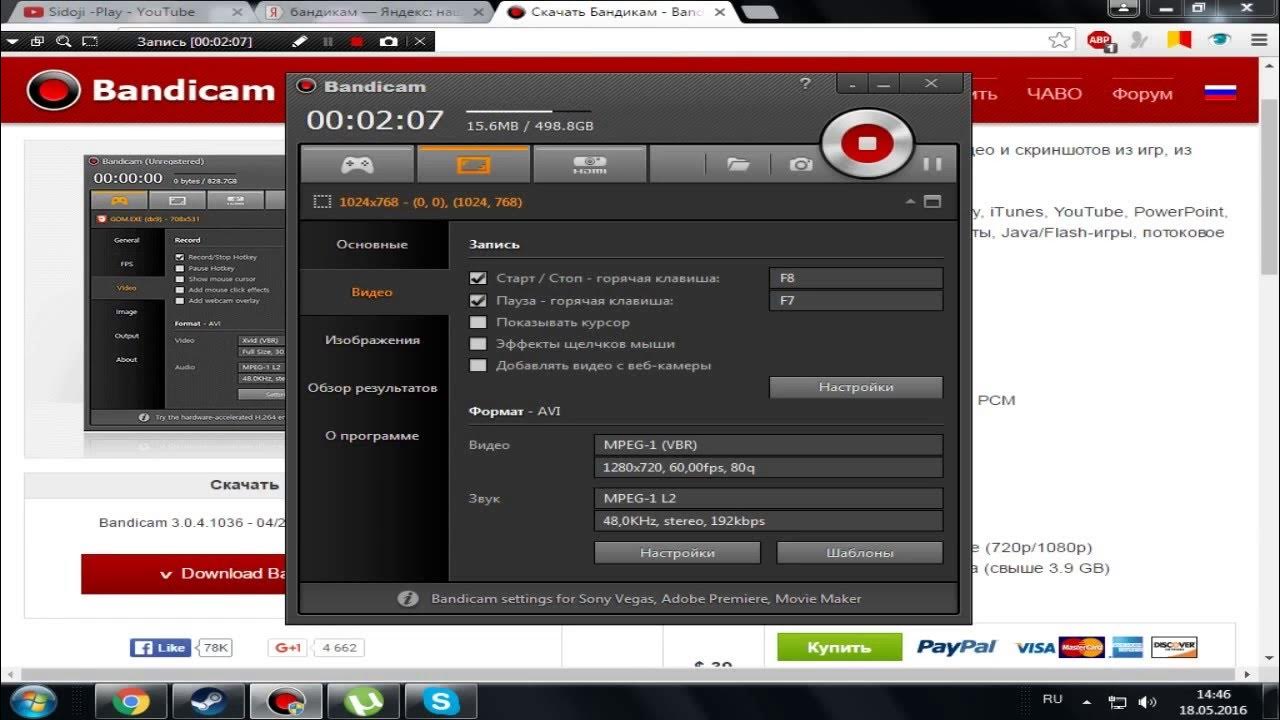Click the G+1 button
Viewport: 1280px width, 720px height.
pos(287,648)
